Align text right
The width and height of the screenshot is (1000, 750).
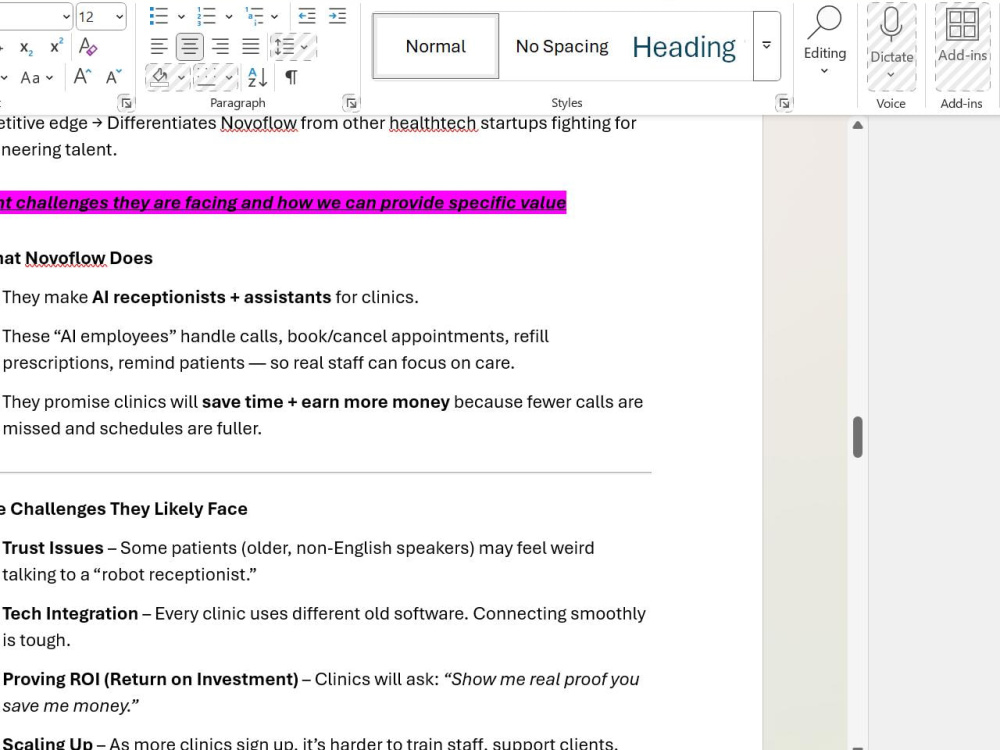click(x=220, y=47)
